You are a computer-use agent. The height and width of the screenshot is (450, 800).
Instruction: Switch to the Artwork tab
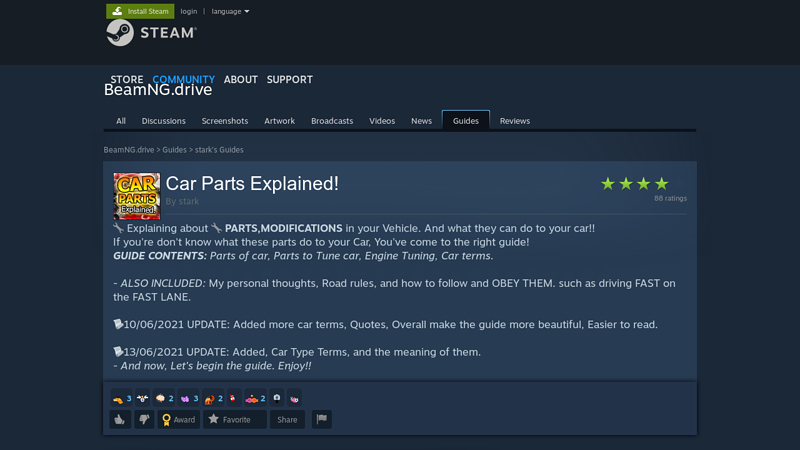coord(280,121)
